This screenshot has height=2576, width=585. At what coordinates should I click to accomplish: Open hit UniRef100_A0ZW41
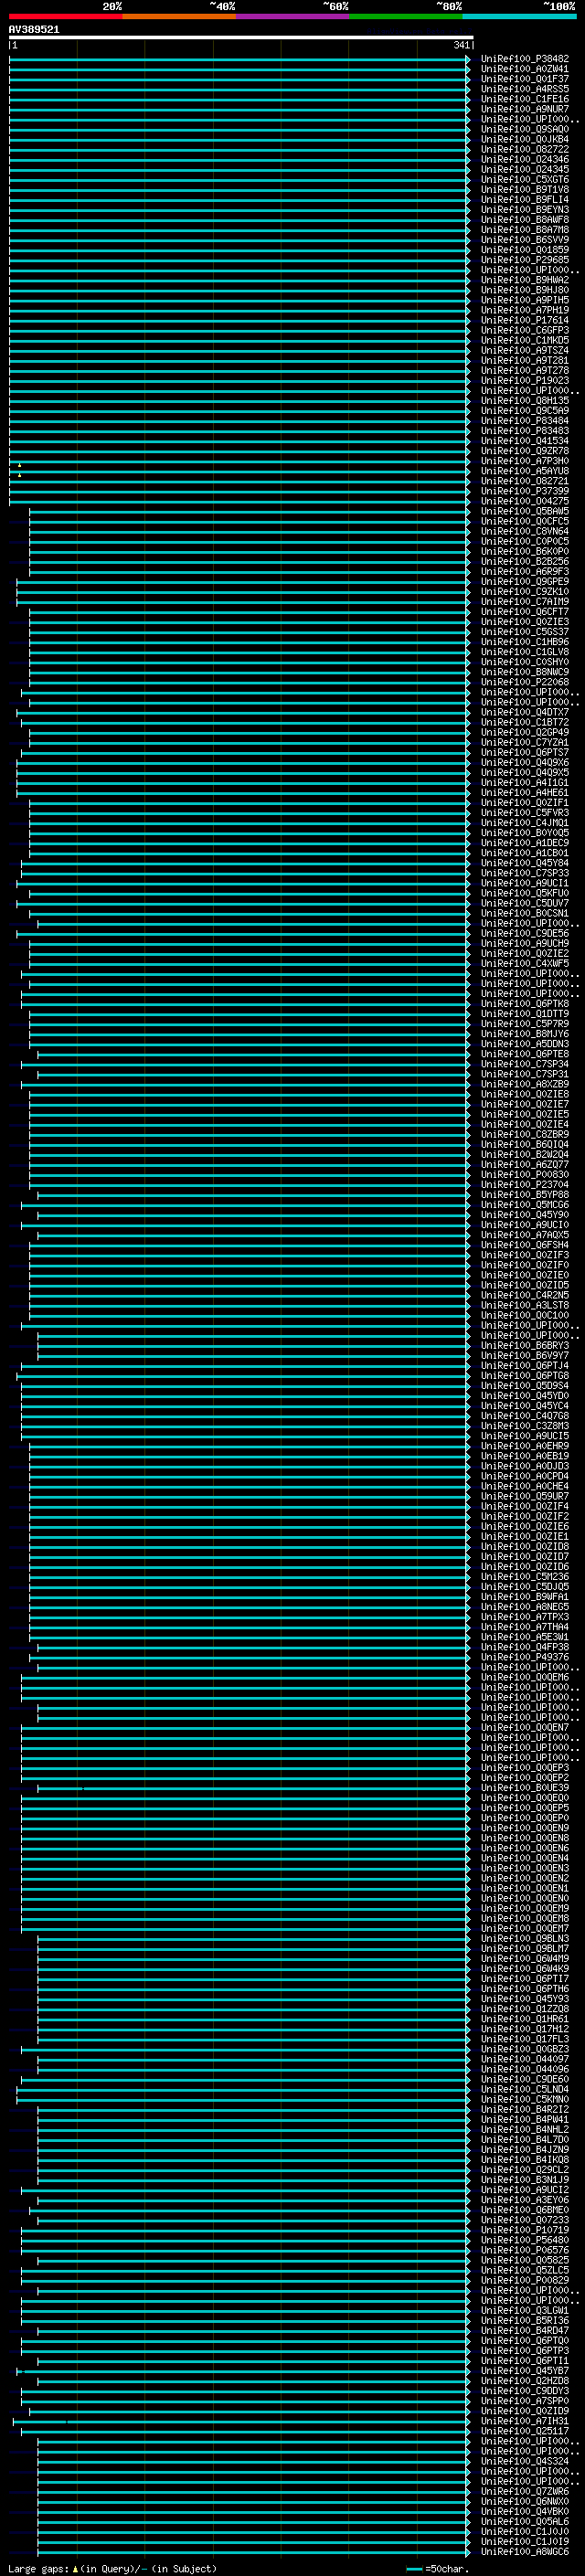[x=525, y=69]
